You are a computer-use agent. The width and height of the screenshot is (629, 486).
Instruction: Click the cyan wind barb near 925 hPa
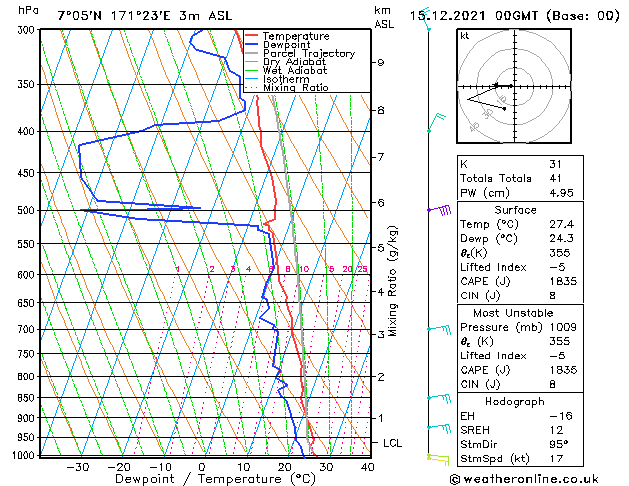coord(439,428)
